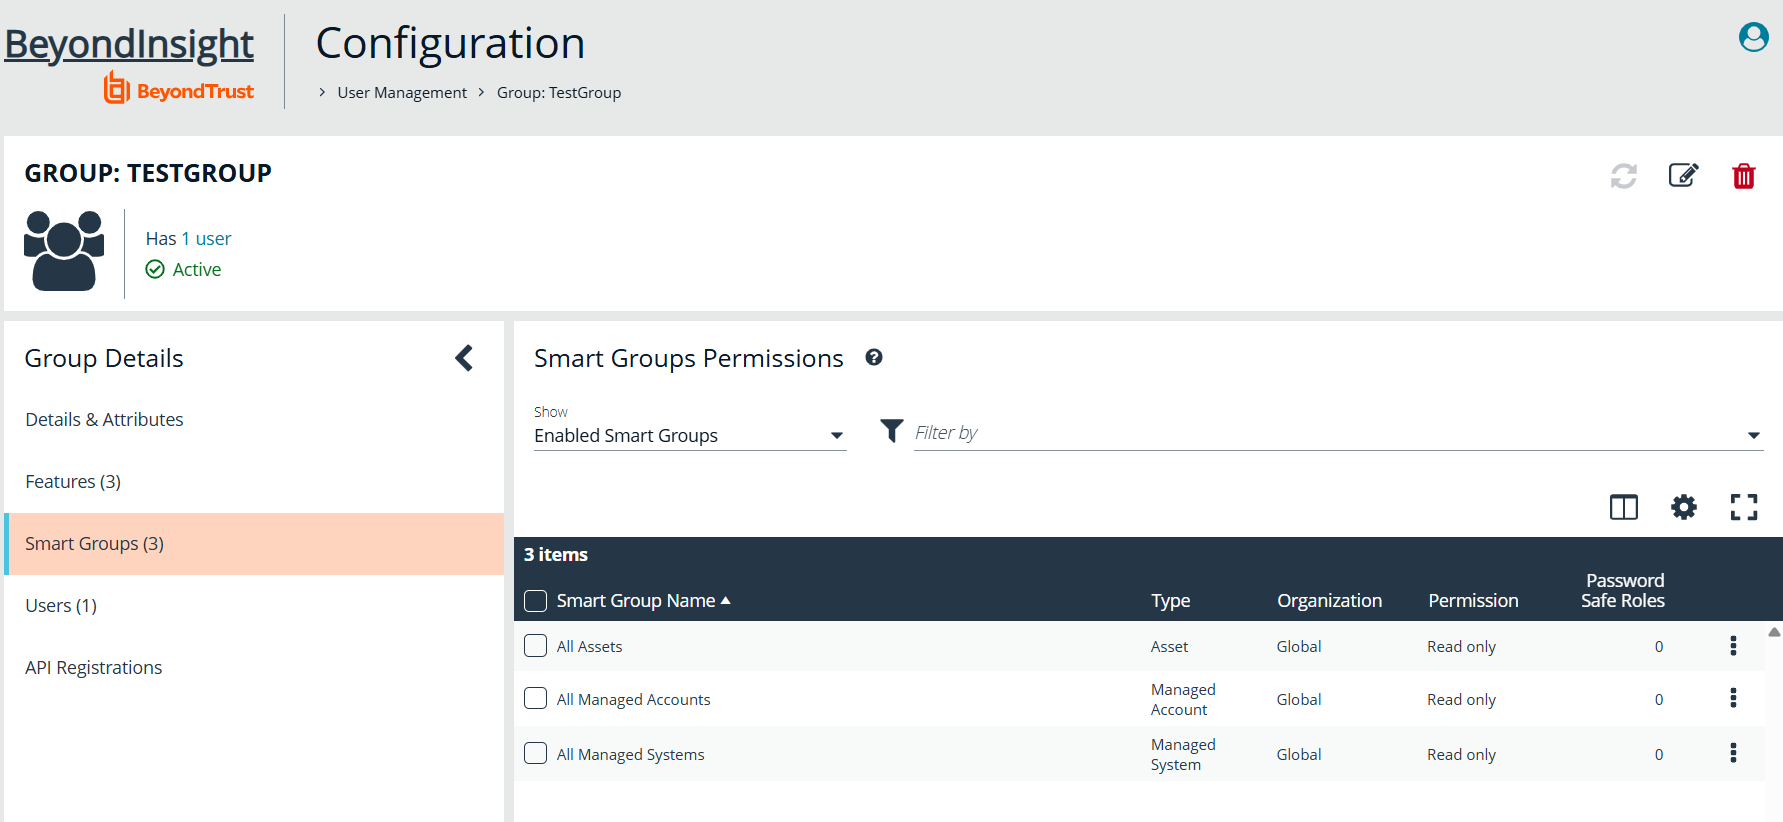Open actions menu for All Assets row

[1732, 646]
